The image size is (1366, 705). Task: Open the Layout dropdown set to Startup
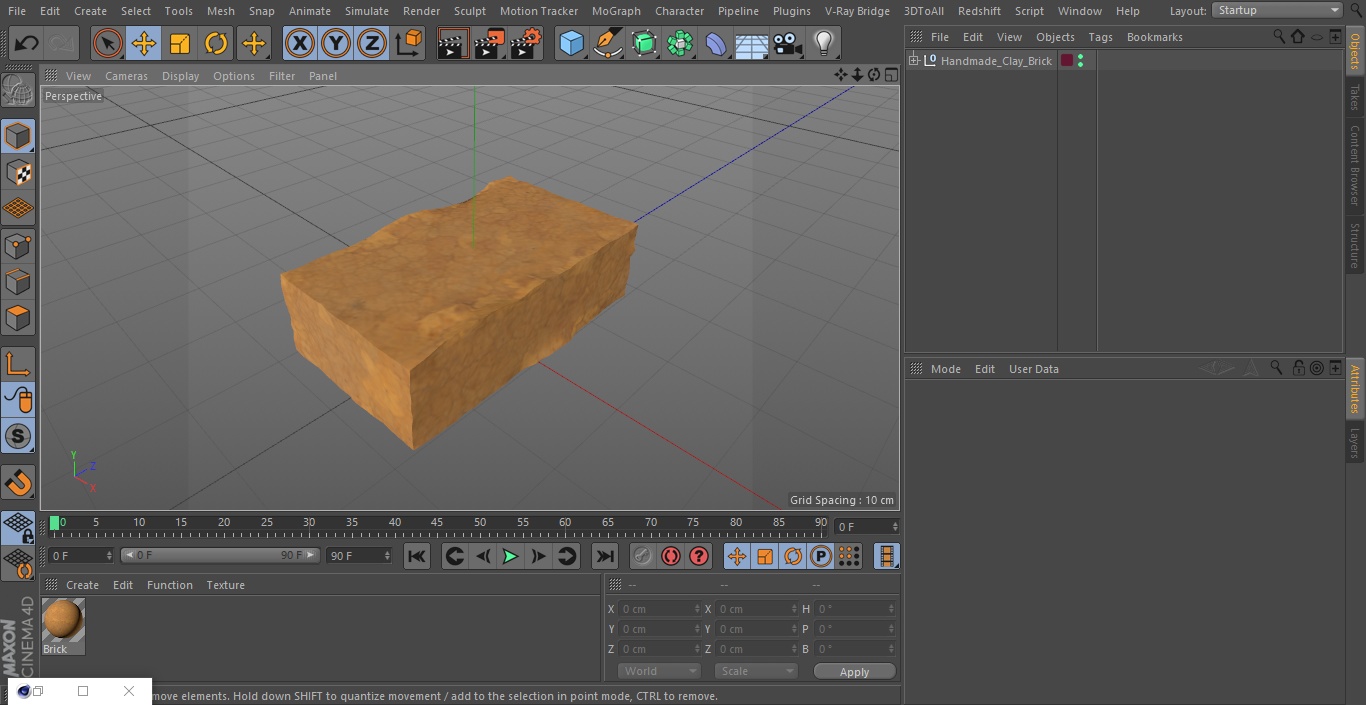(1277, 10)
